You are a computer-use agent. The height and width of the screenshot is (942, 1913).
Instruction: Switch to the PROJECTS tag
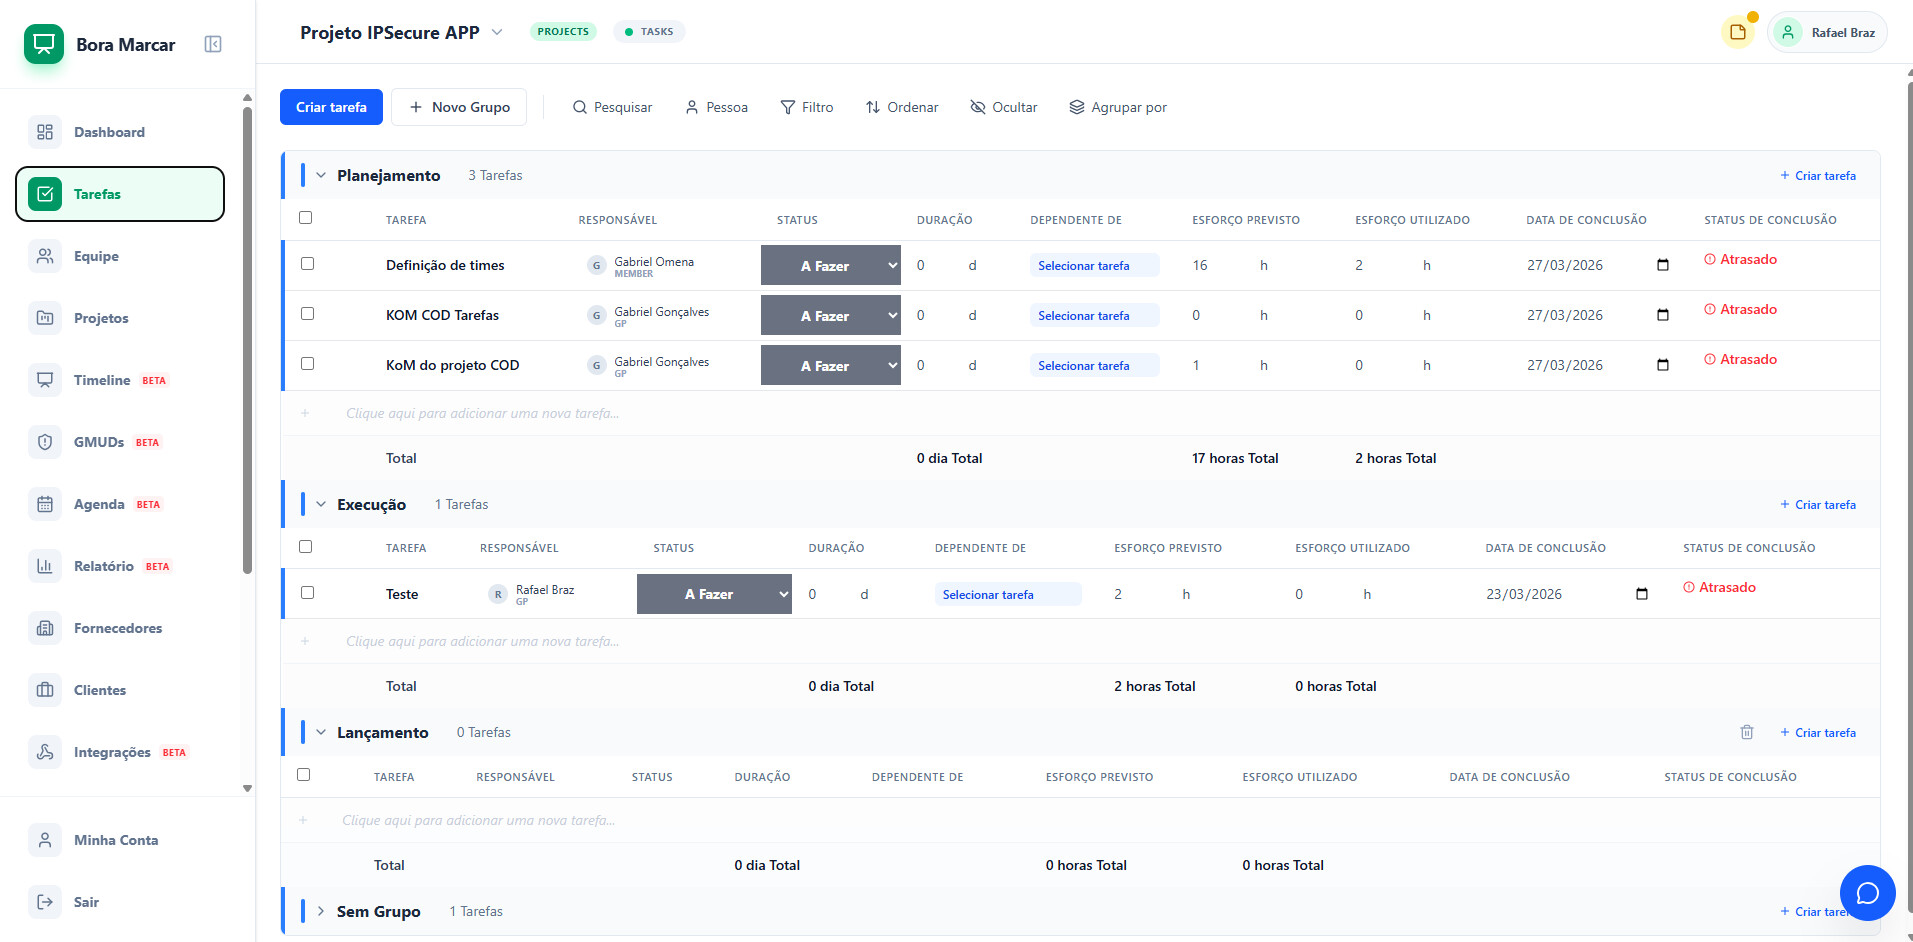click(563, 32)
